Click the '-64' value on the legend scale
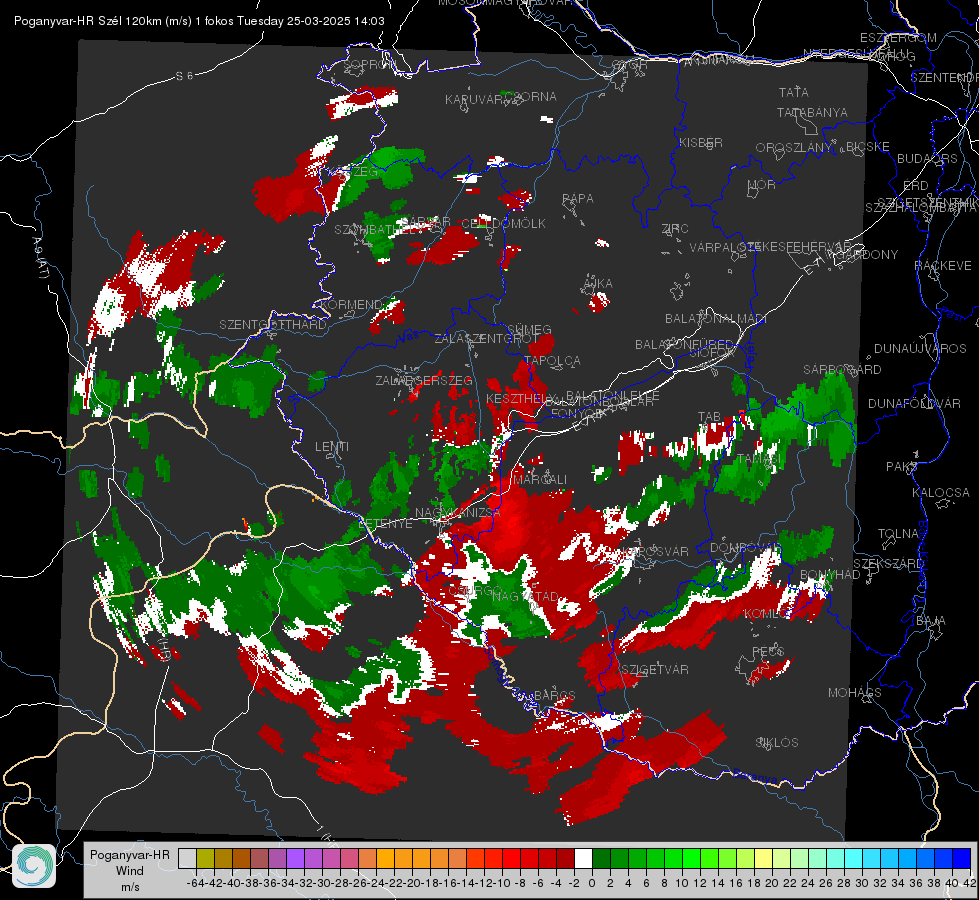 [195, 883]
